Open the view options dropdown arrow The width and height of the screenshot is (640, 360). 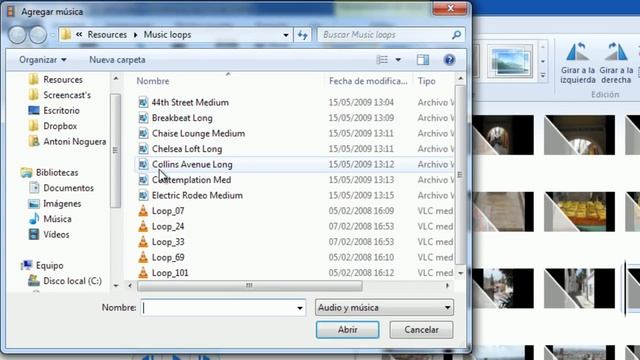pos(398,60)
